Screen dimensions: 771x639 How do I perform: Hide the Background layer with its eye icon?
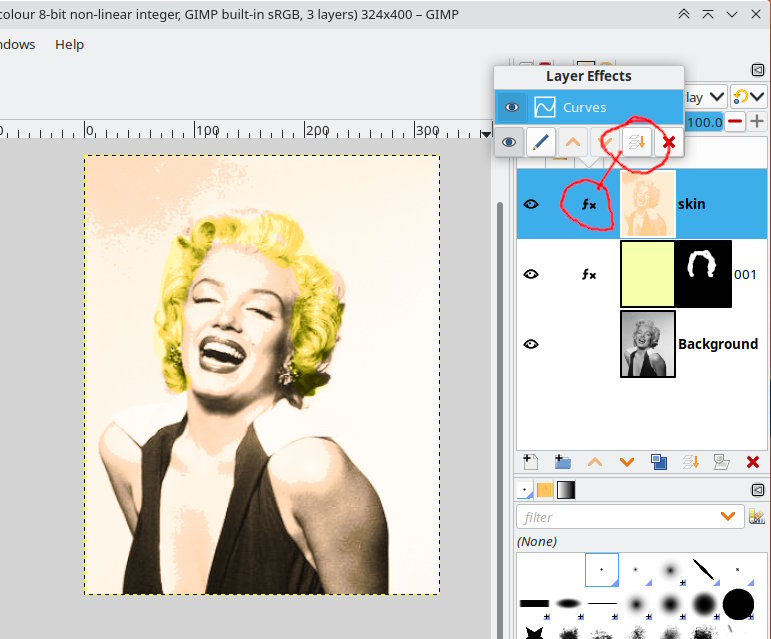(x=531, y=344)
